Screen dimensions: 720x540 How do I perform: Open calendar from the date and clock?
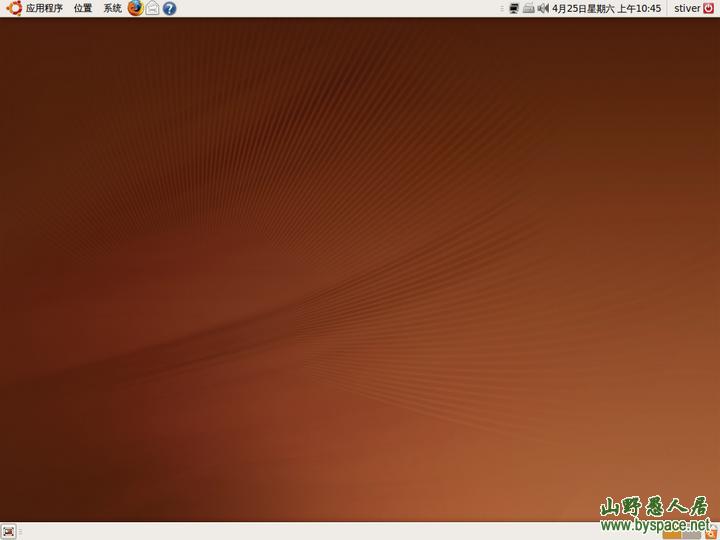point(606,8)
